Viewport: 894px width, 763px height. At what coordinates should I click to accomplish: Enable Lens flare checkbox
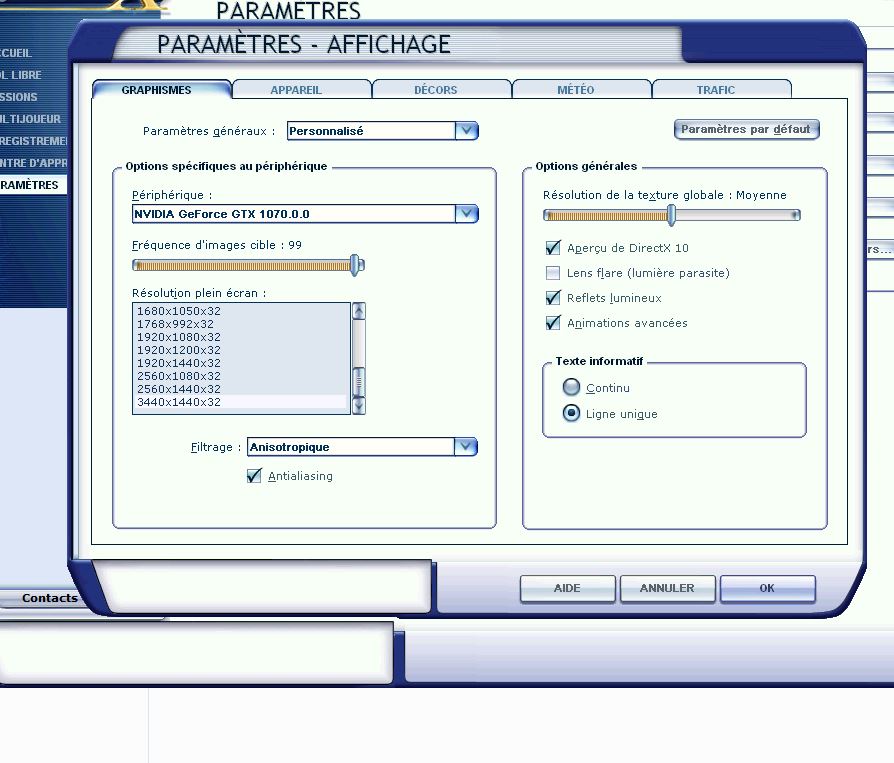click(553, 273)
